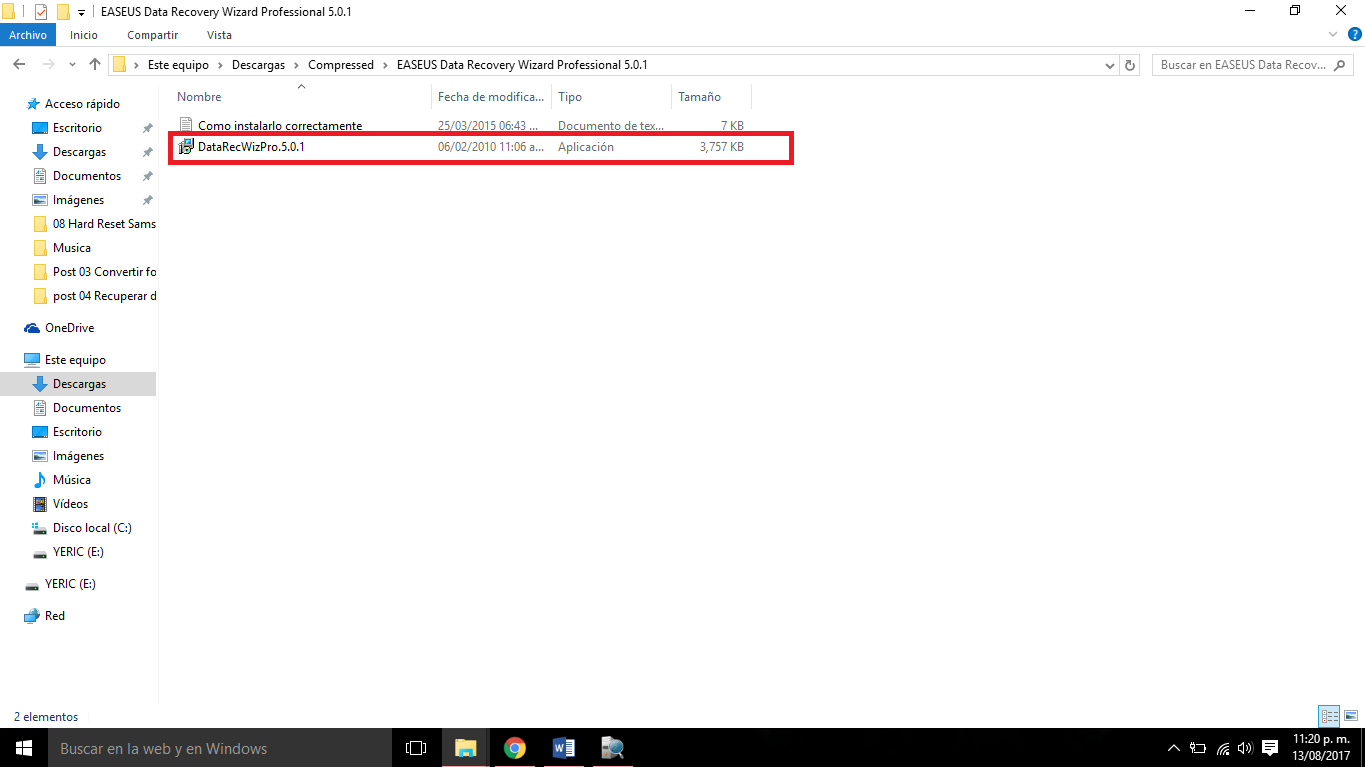1365x767 pixels.
Task: Expand the ribbon with the chevron
Action: pyautogui.click(x=1331, y=35)
